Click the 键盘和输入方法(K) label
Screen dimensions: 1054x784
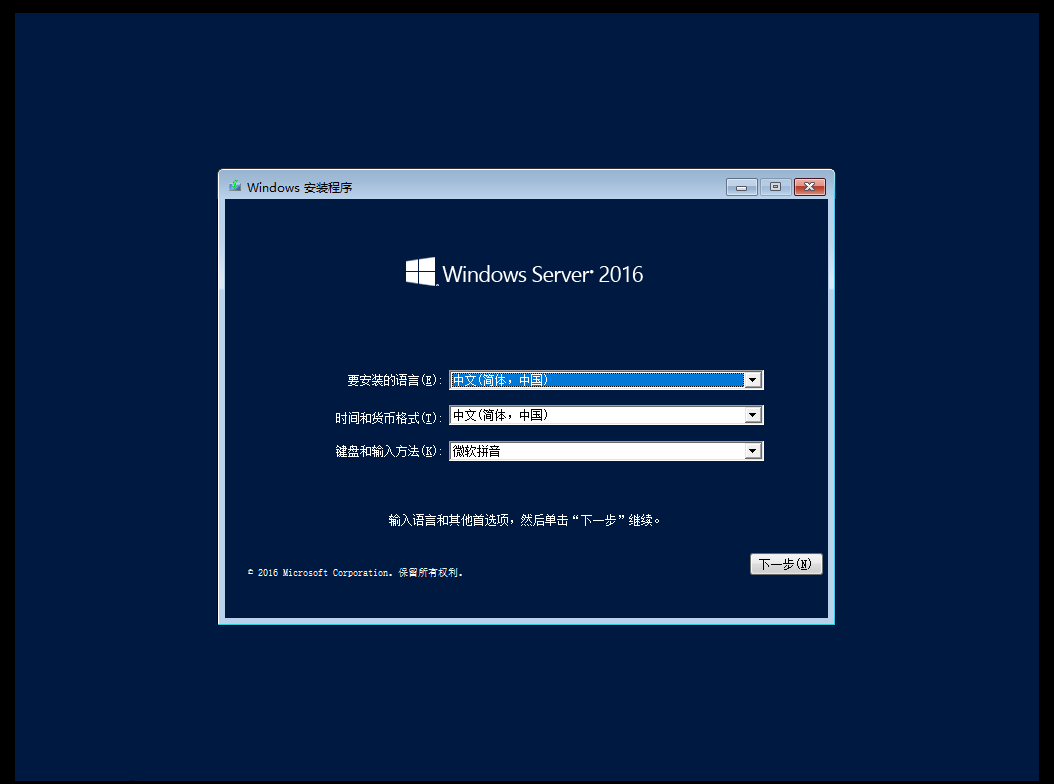tap(388, 451)
